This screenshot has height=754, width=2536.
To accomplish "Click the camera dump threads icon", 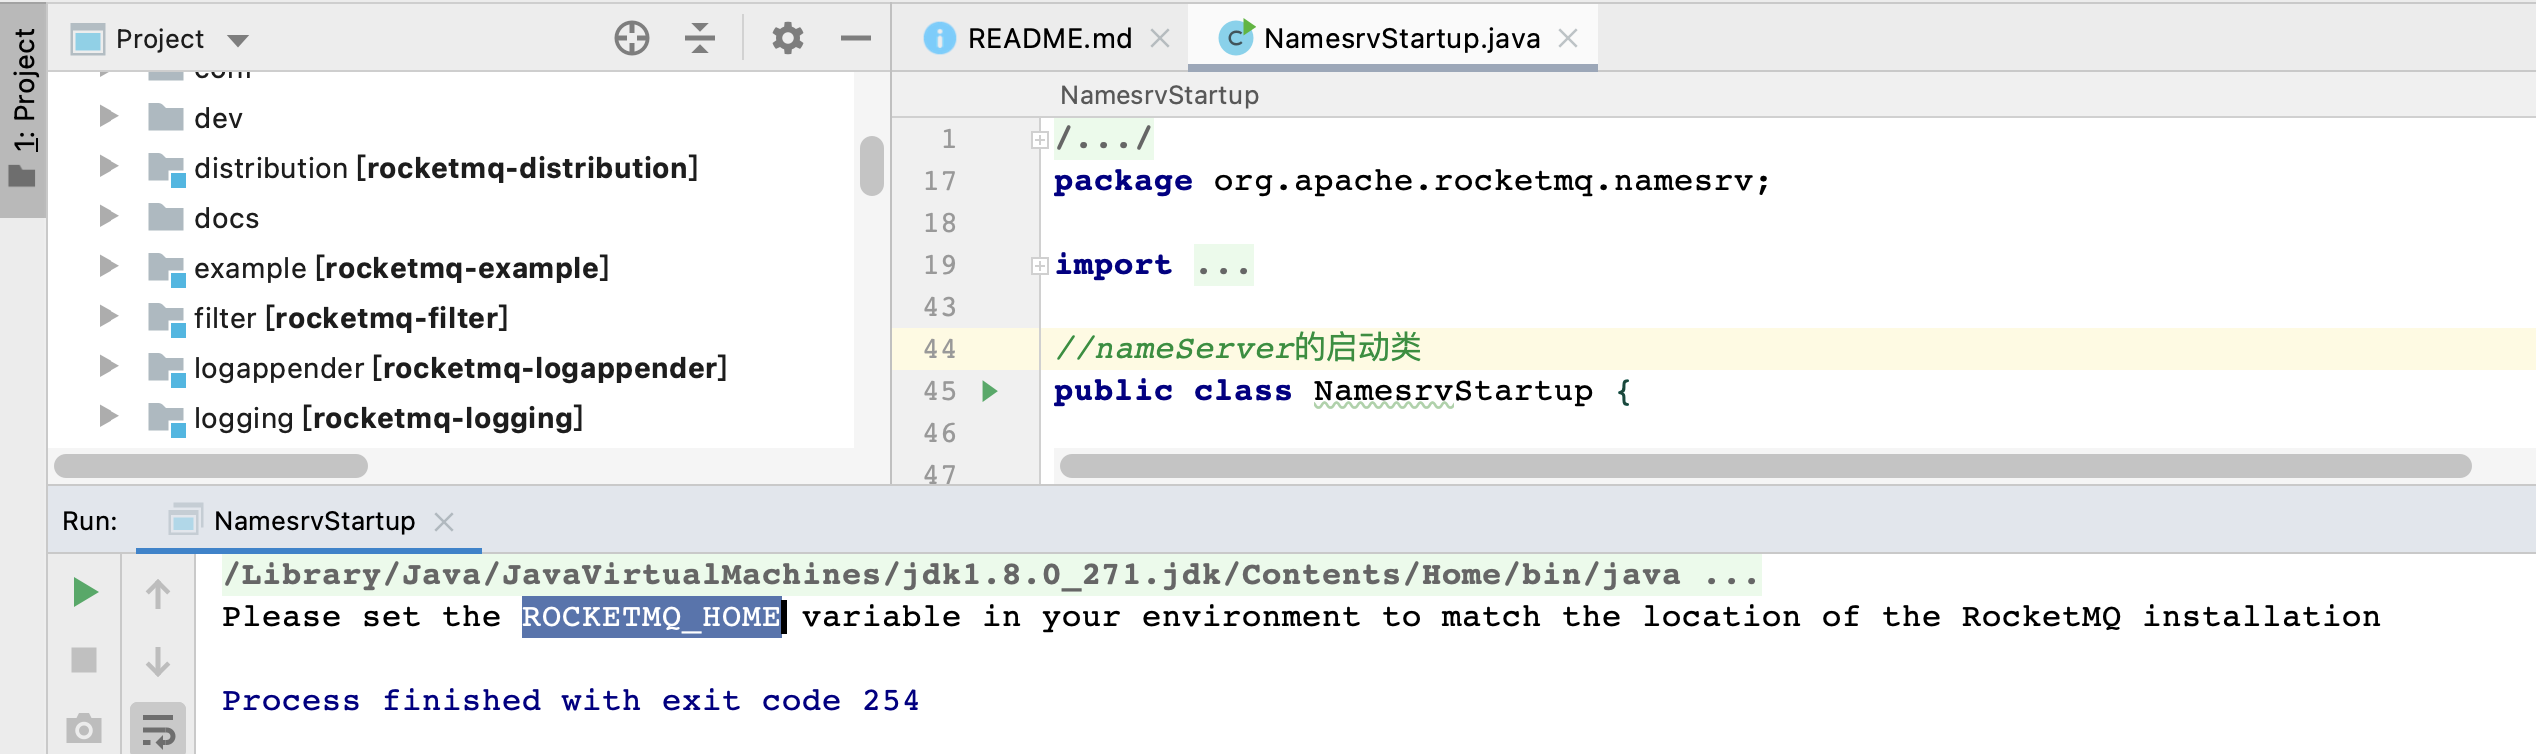I will (84, 729).
